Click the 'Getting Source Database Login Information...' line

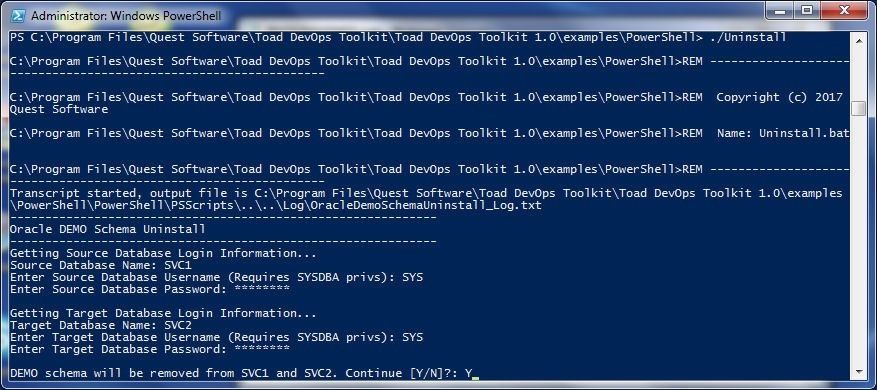point(163,253)
